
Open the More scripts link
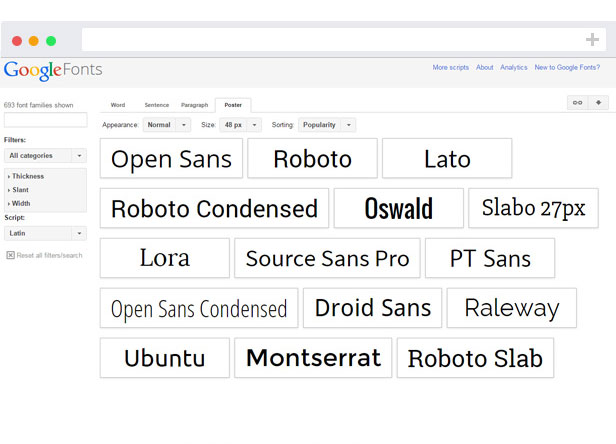(x=449, y=67)
